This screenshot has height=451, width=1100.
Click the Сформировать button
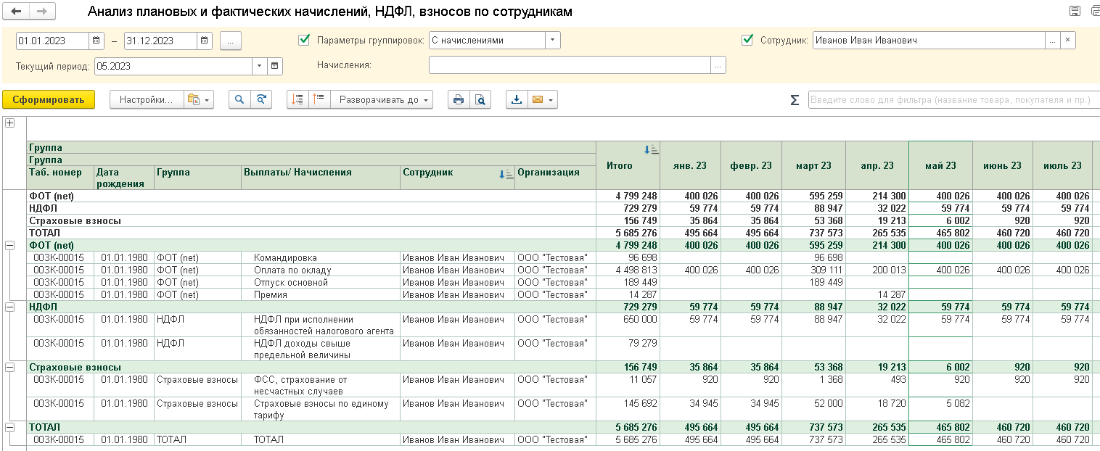tap(48, 100)
